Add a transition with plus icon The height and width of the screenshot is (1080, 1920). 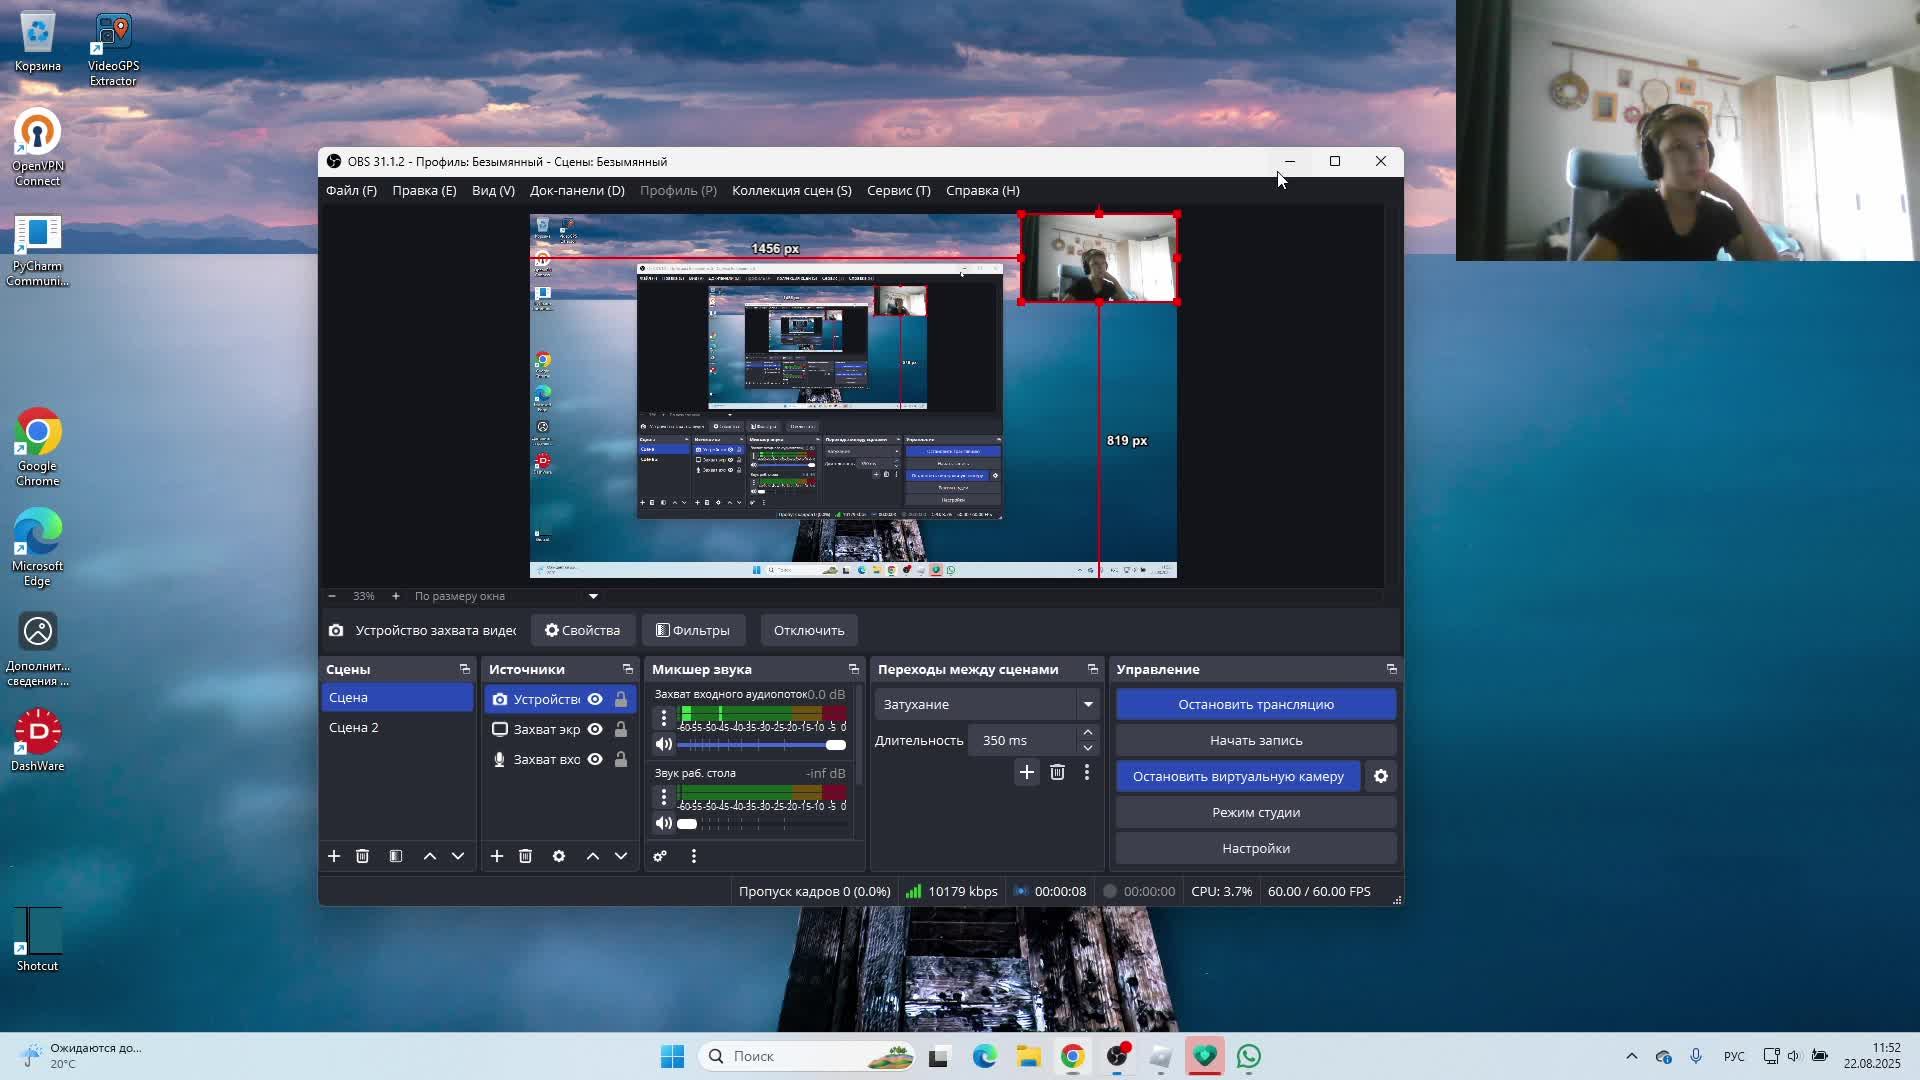[1026, 772]
